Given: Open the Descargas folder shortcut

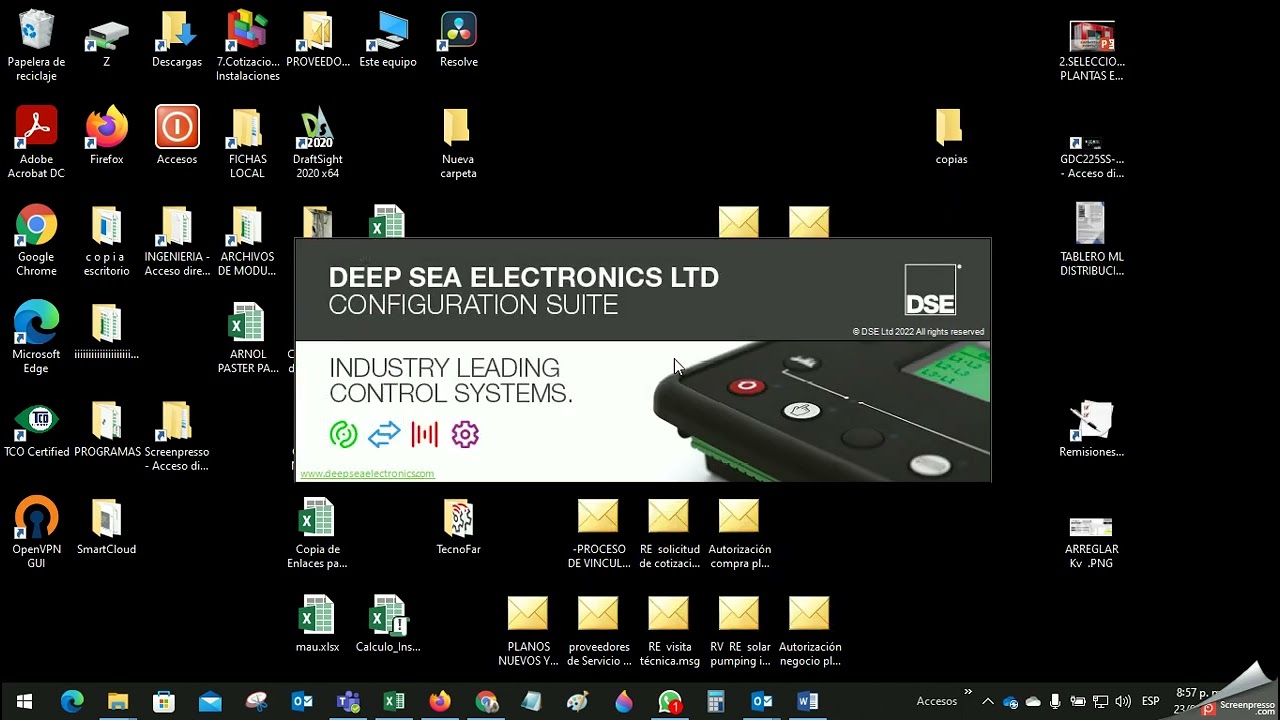Looking at the screenshot, I should [177, 40].
